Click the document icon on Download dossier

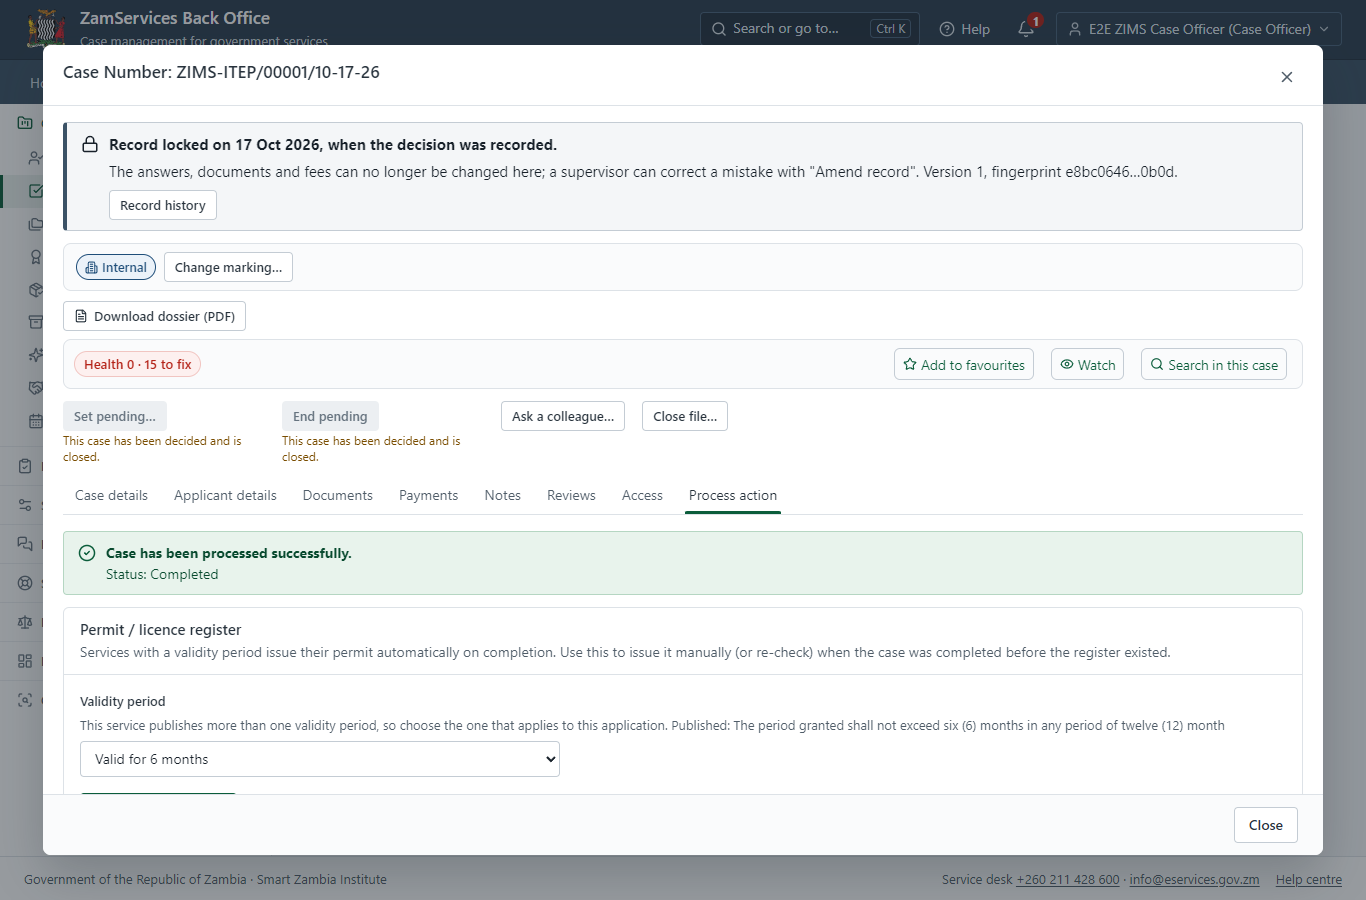click(81, 316)
